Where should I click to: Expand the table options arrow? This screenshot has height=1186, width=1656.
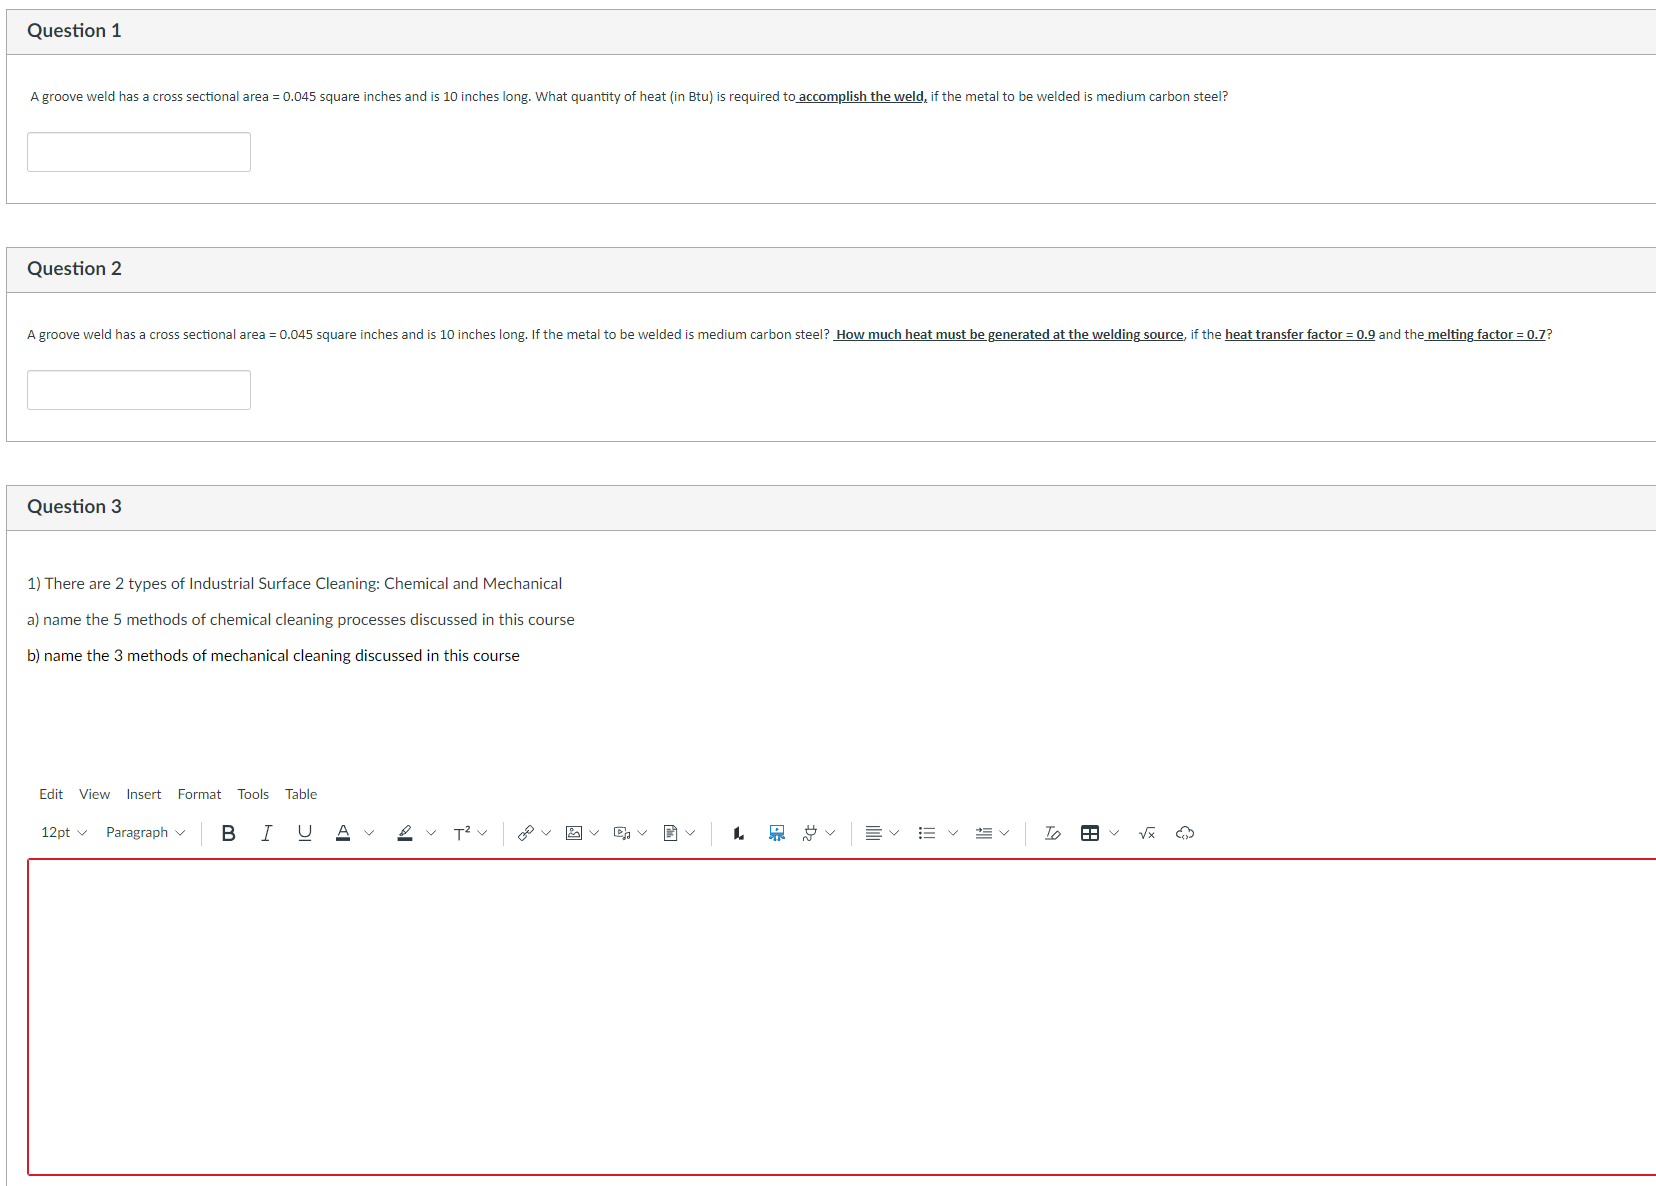[1114, 833]
